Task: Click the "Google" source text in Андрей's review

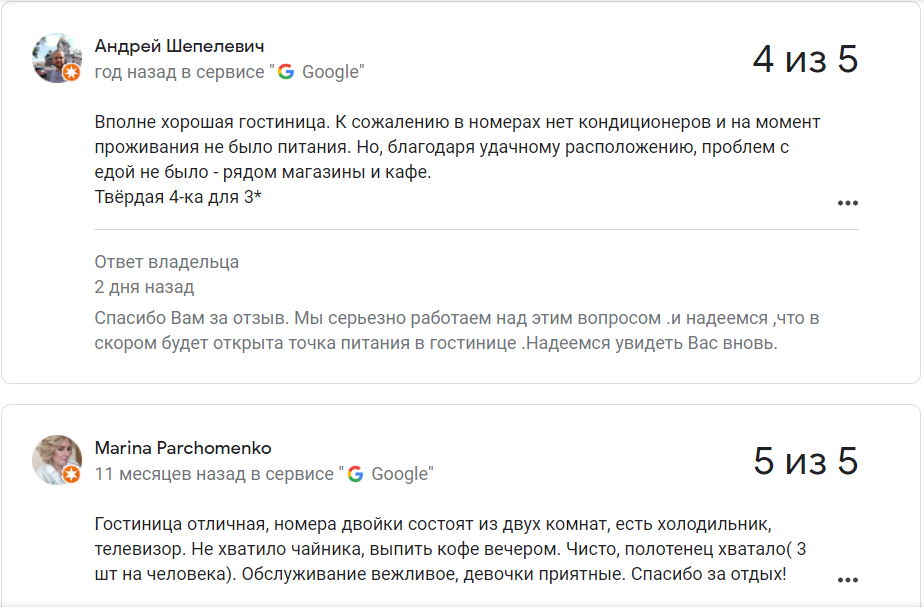Action: 330,72
